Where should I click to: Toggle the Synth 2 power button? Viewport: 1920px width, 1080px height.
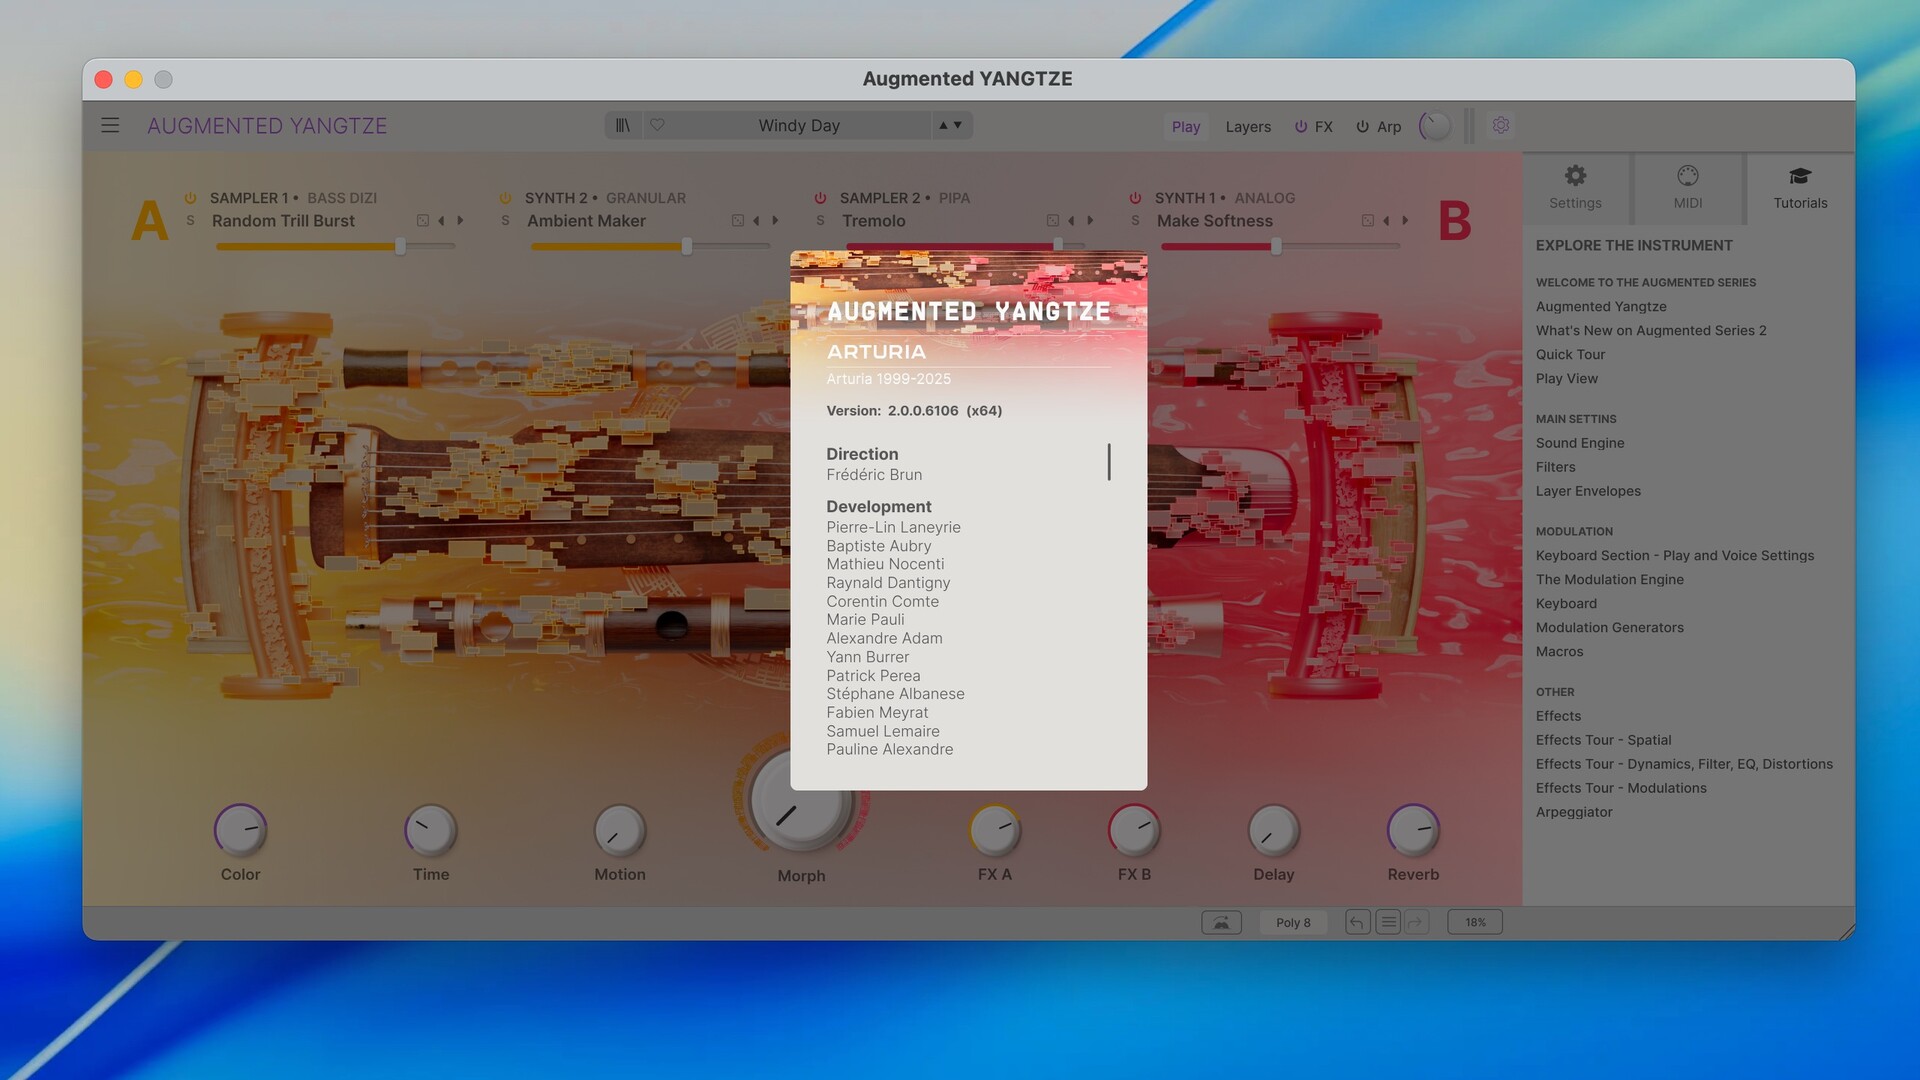tap(505, 198)
